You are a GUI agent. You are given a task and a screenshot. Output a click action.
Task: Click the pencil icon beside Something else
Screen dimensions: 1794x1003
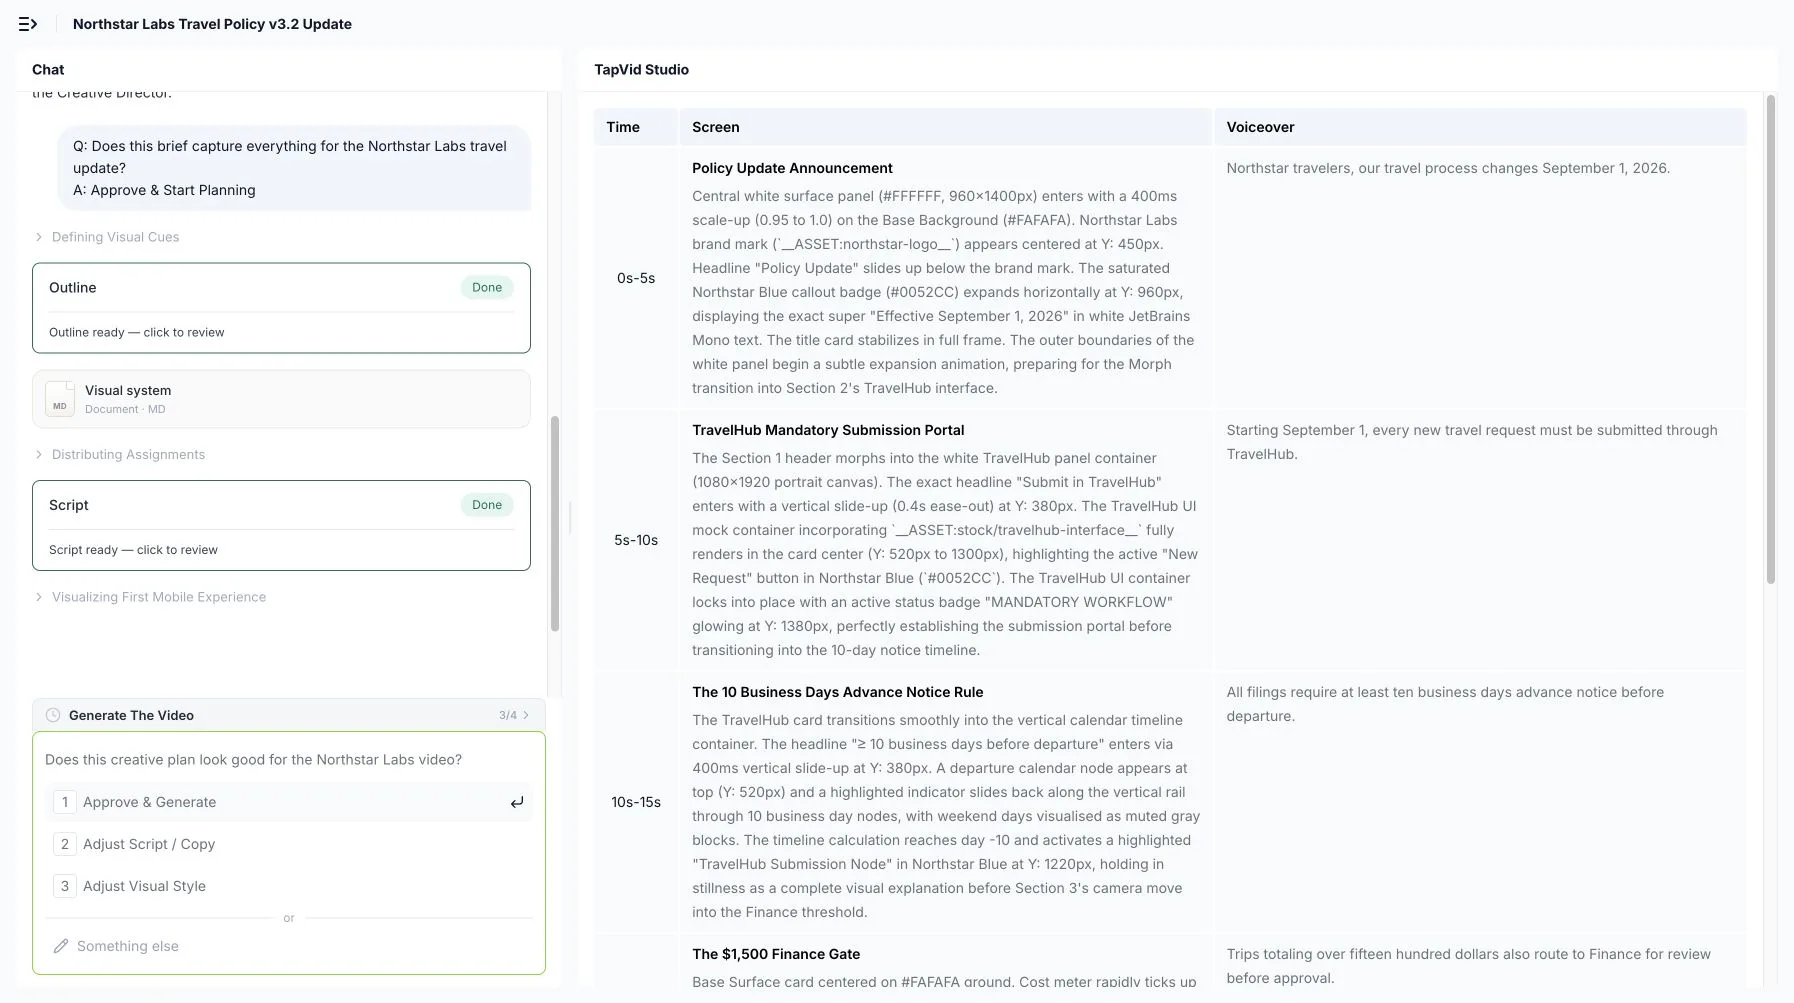tap(61, 946)
